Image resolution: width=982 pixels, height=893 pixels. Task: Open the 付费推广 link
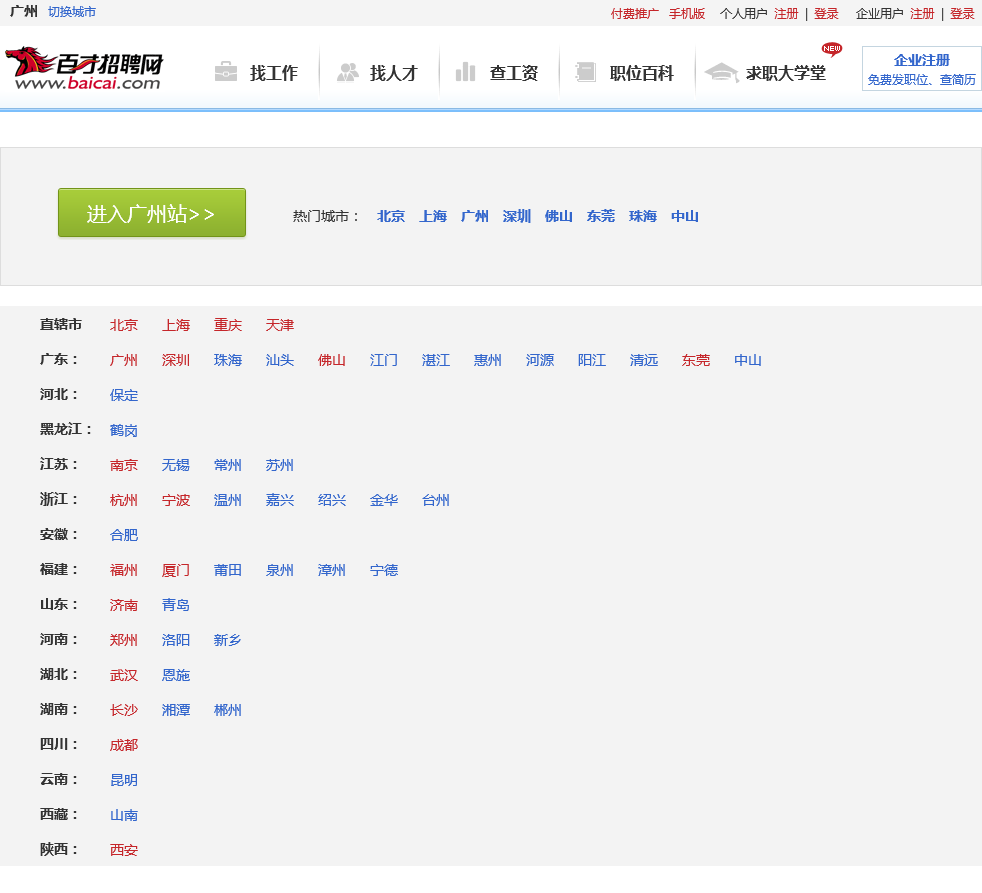tap(634, 14)
